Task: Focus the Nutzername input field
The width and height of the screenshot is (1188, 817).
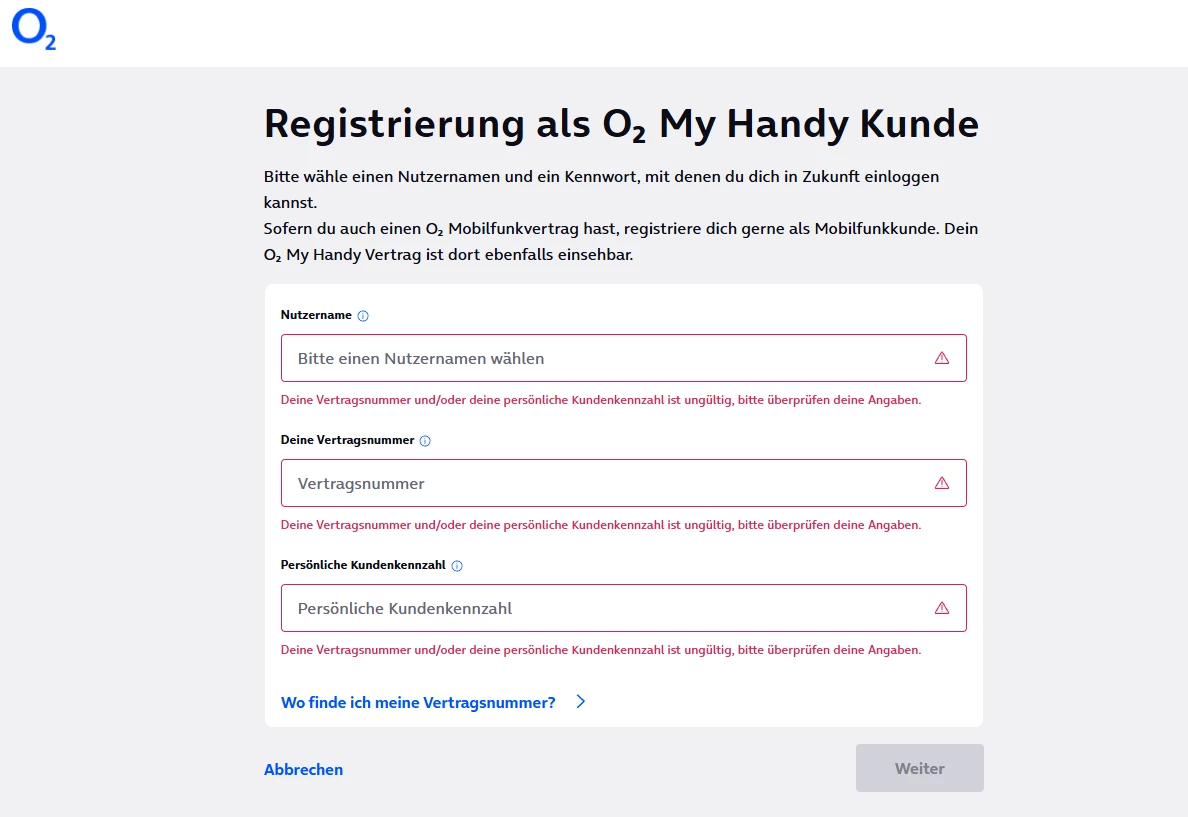Action: pyautogui.click(x=600, y=358)
